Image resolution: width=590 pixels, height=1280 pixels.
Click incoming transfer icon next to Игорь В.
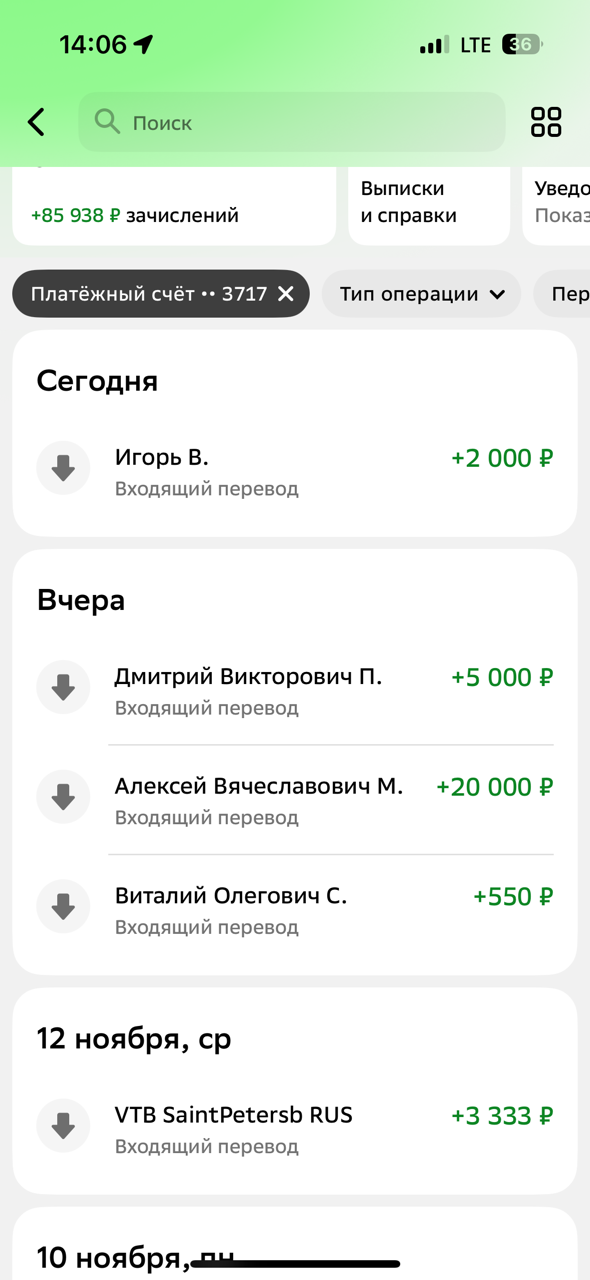coord(63,467)
